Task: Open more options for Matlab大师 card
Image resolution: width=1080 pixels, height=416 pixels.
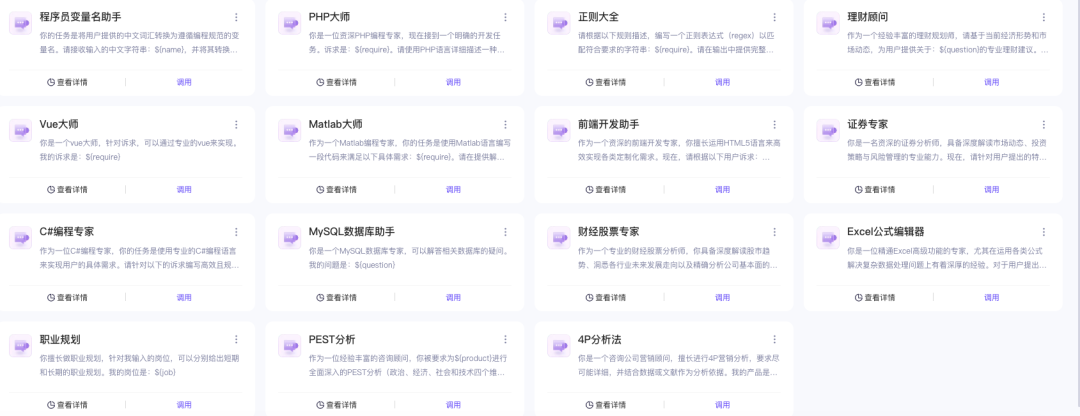Action: point(506,125)
